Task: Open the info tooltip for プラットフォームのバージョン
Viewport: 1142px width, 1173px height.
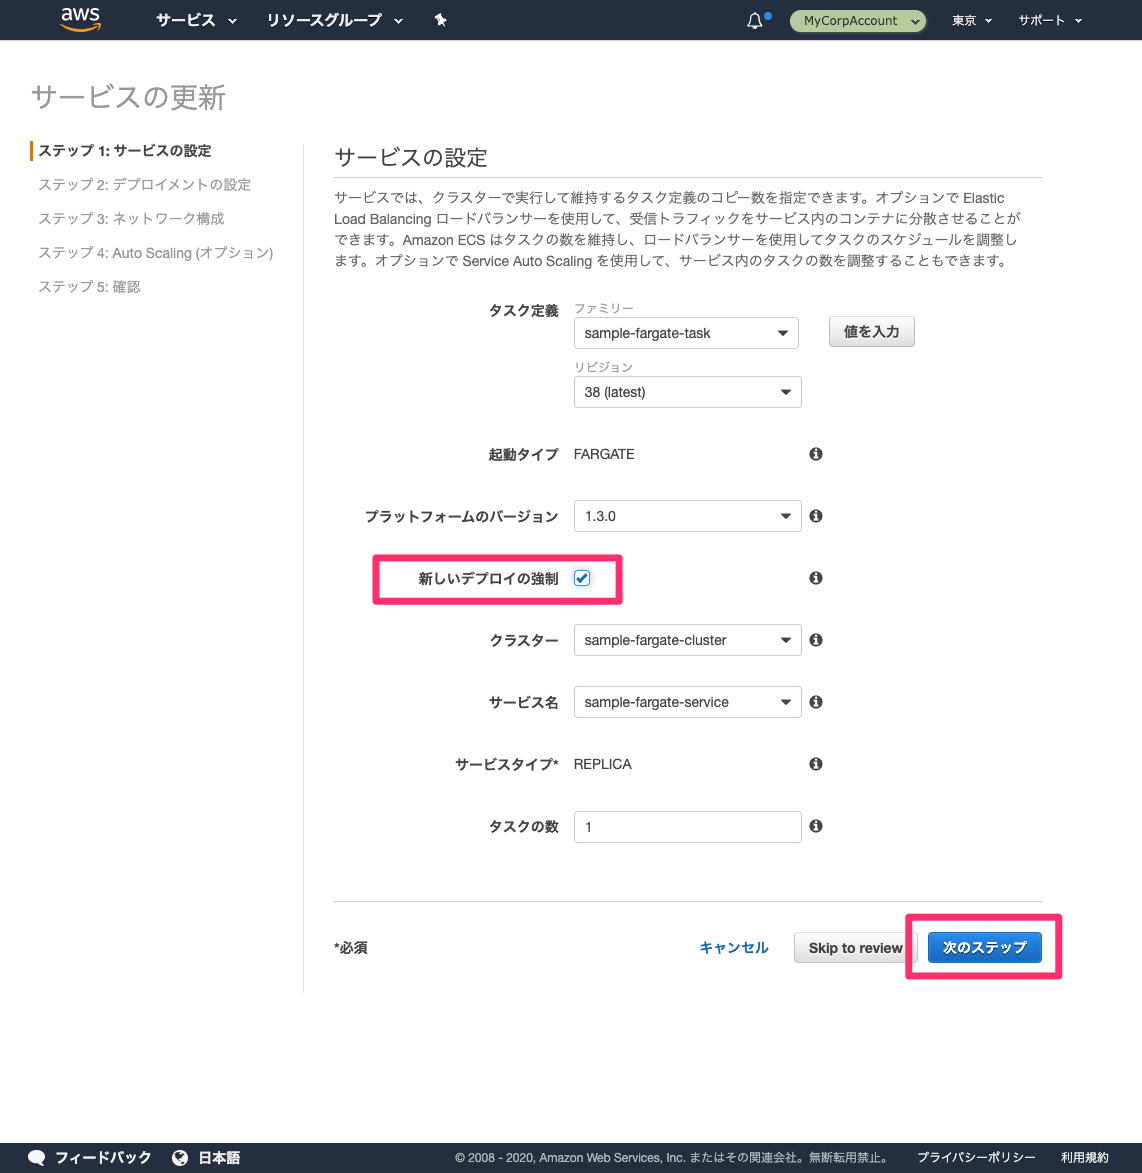Action: click(815, 516)
